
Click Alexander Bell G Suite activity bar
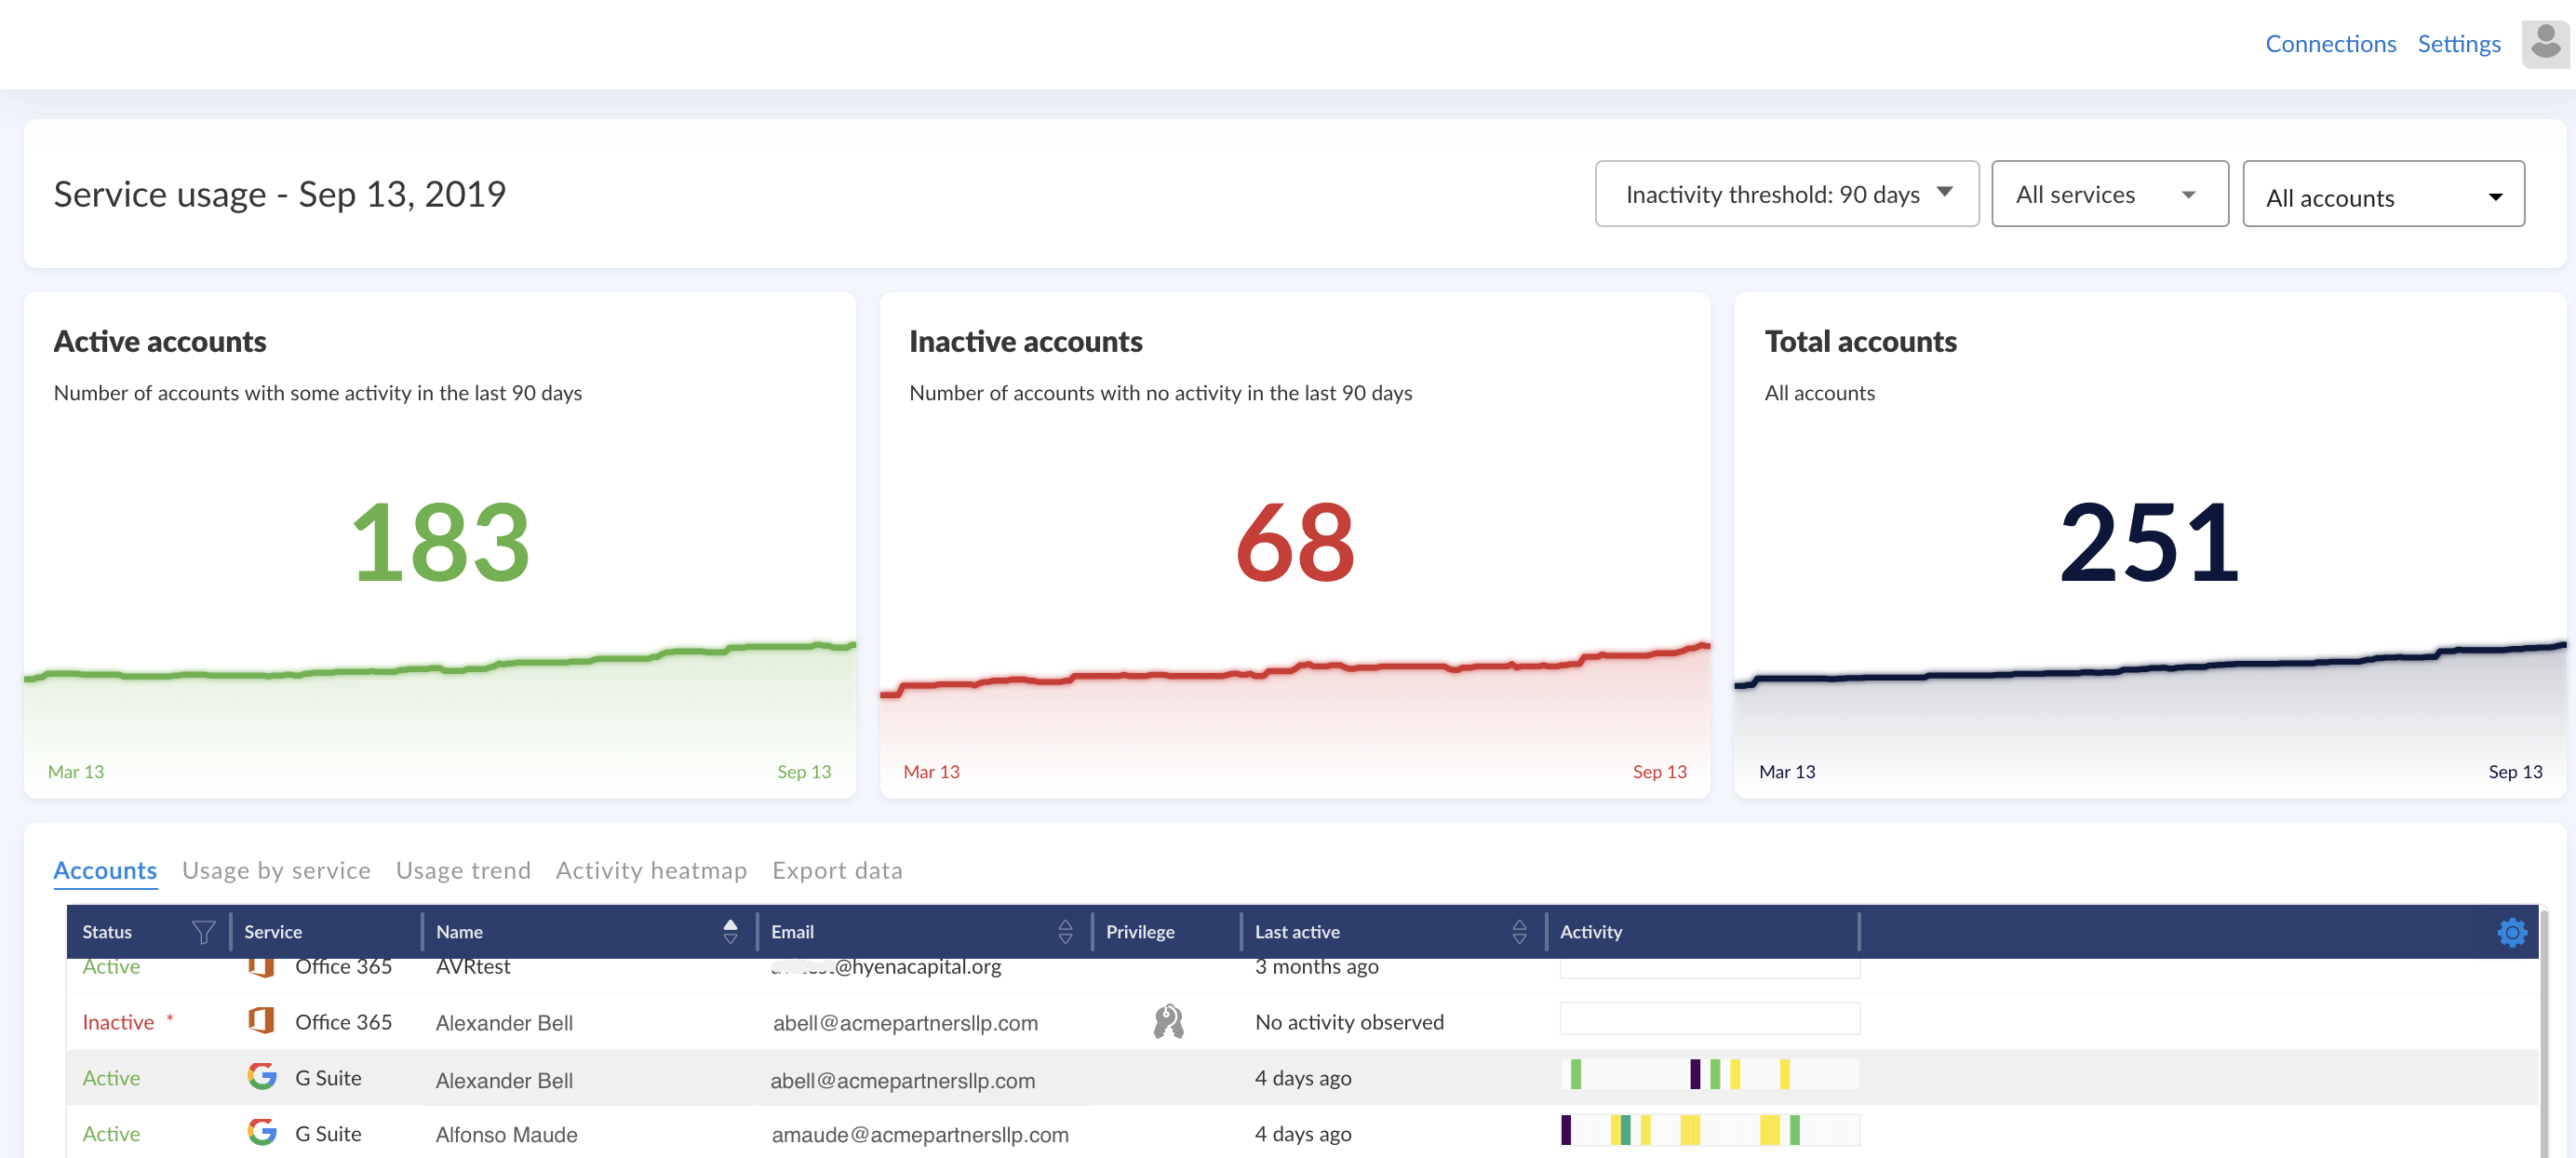(x=1709, y=1076)
